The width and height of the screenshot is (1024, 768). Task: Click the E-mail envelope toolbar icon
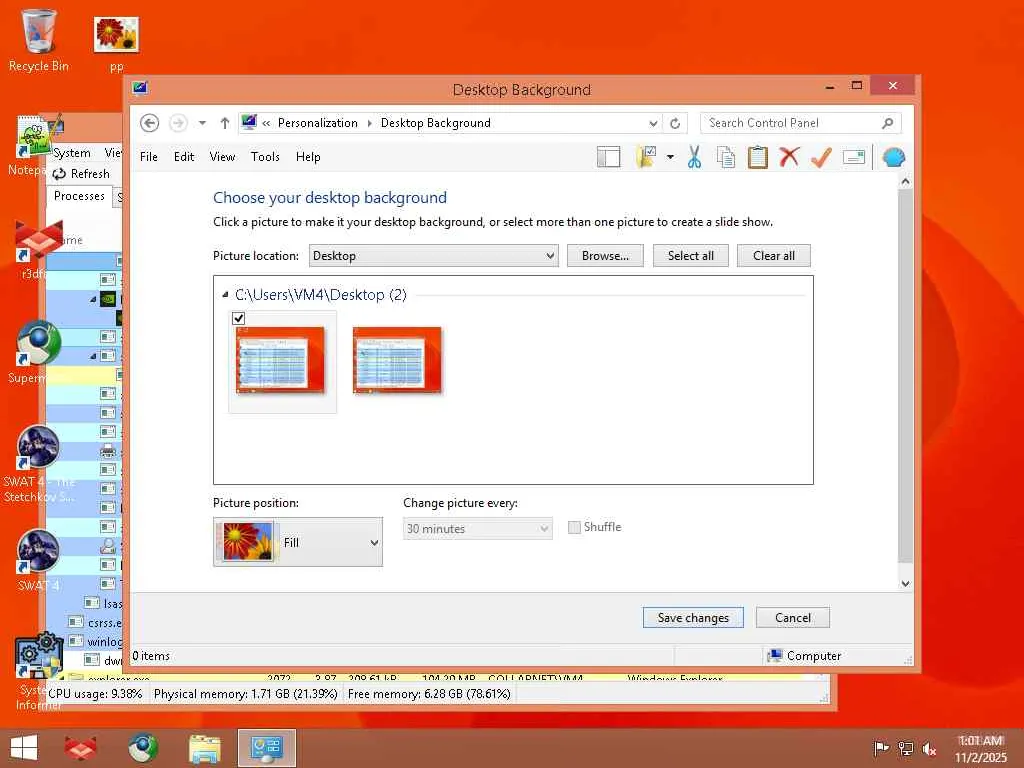[854, 157]
